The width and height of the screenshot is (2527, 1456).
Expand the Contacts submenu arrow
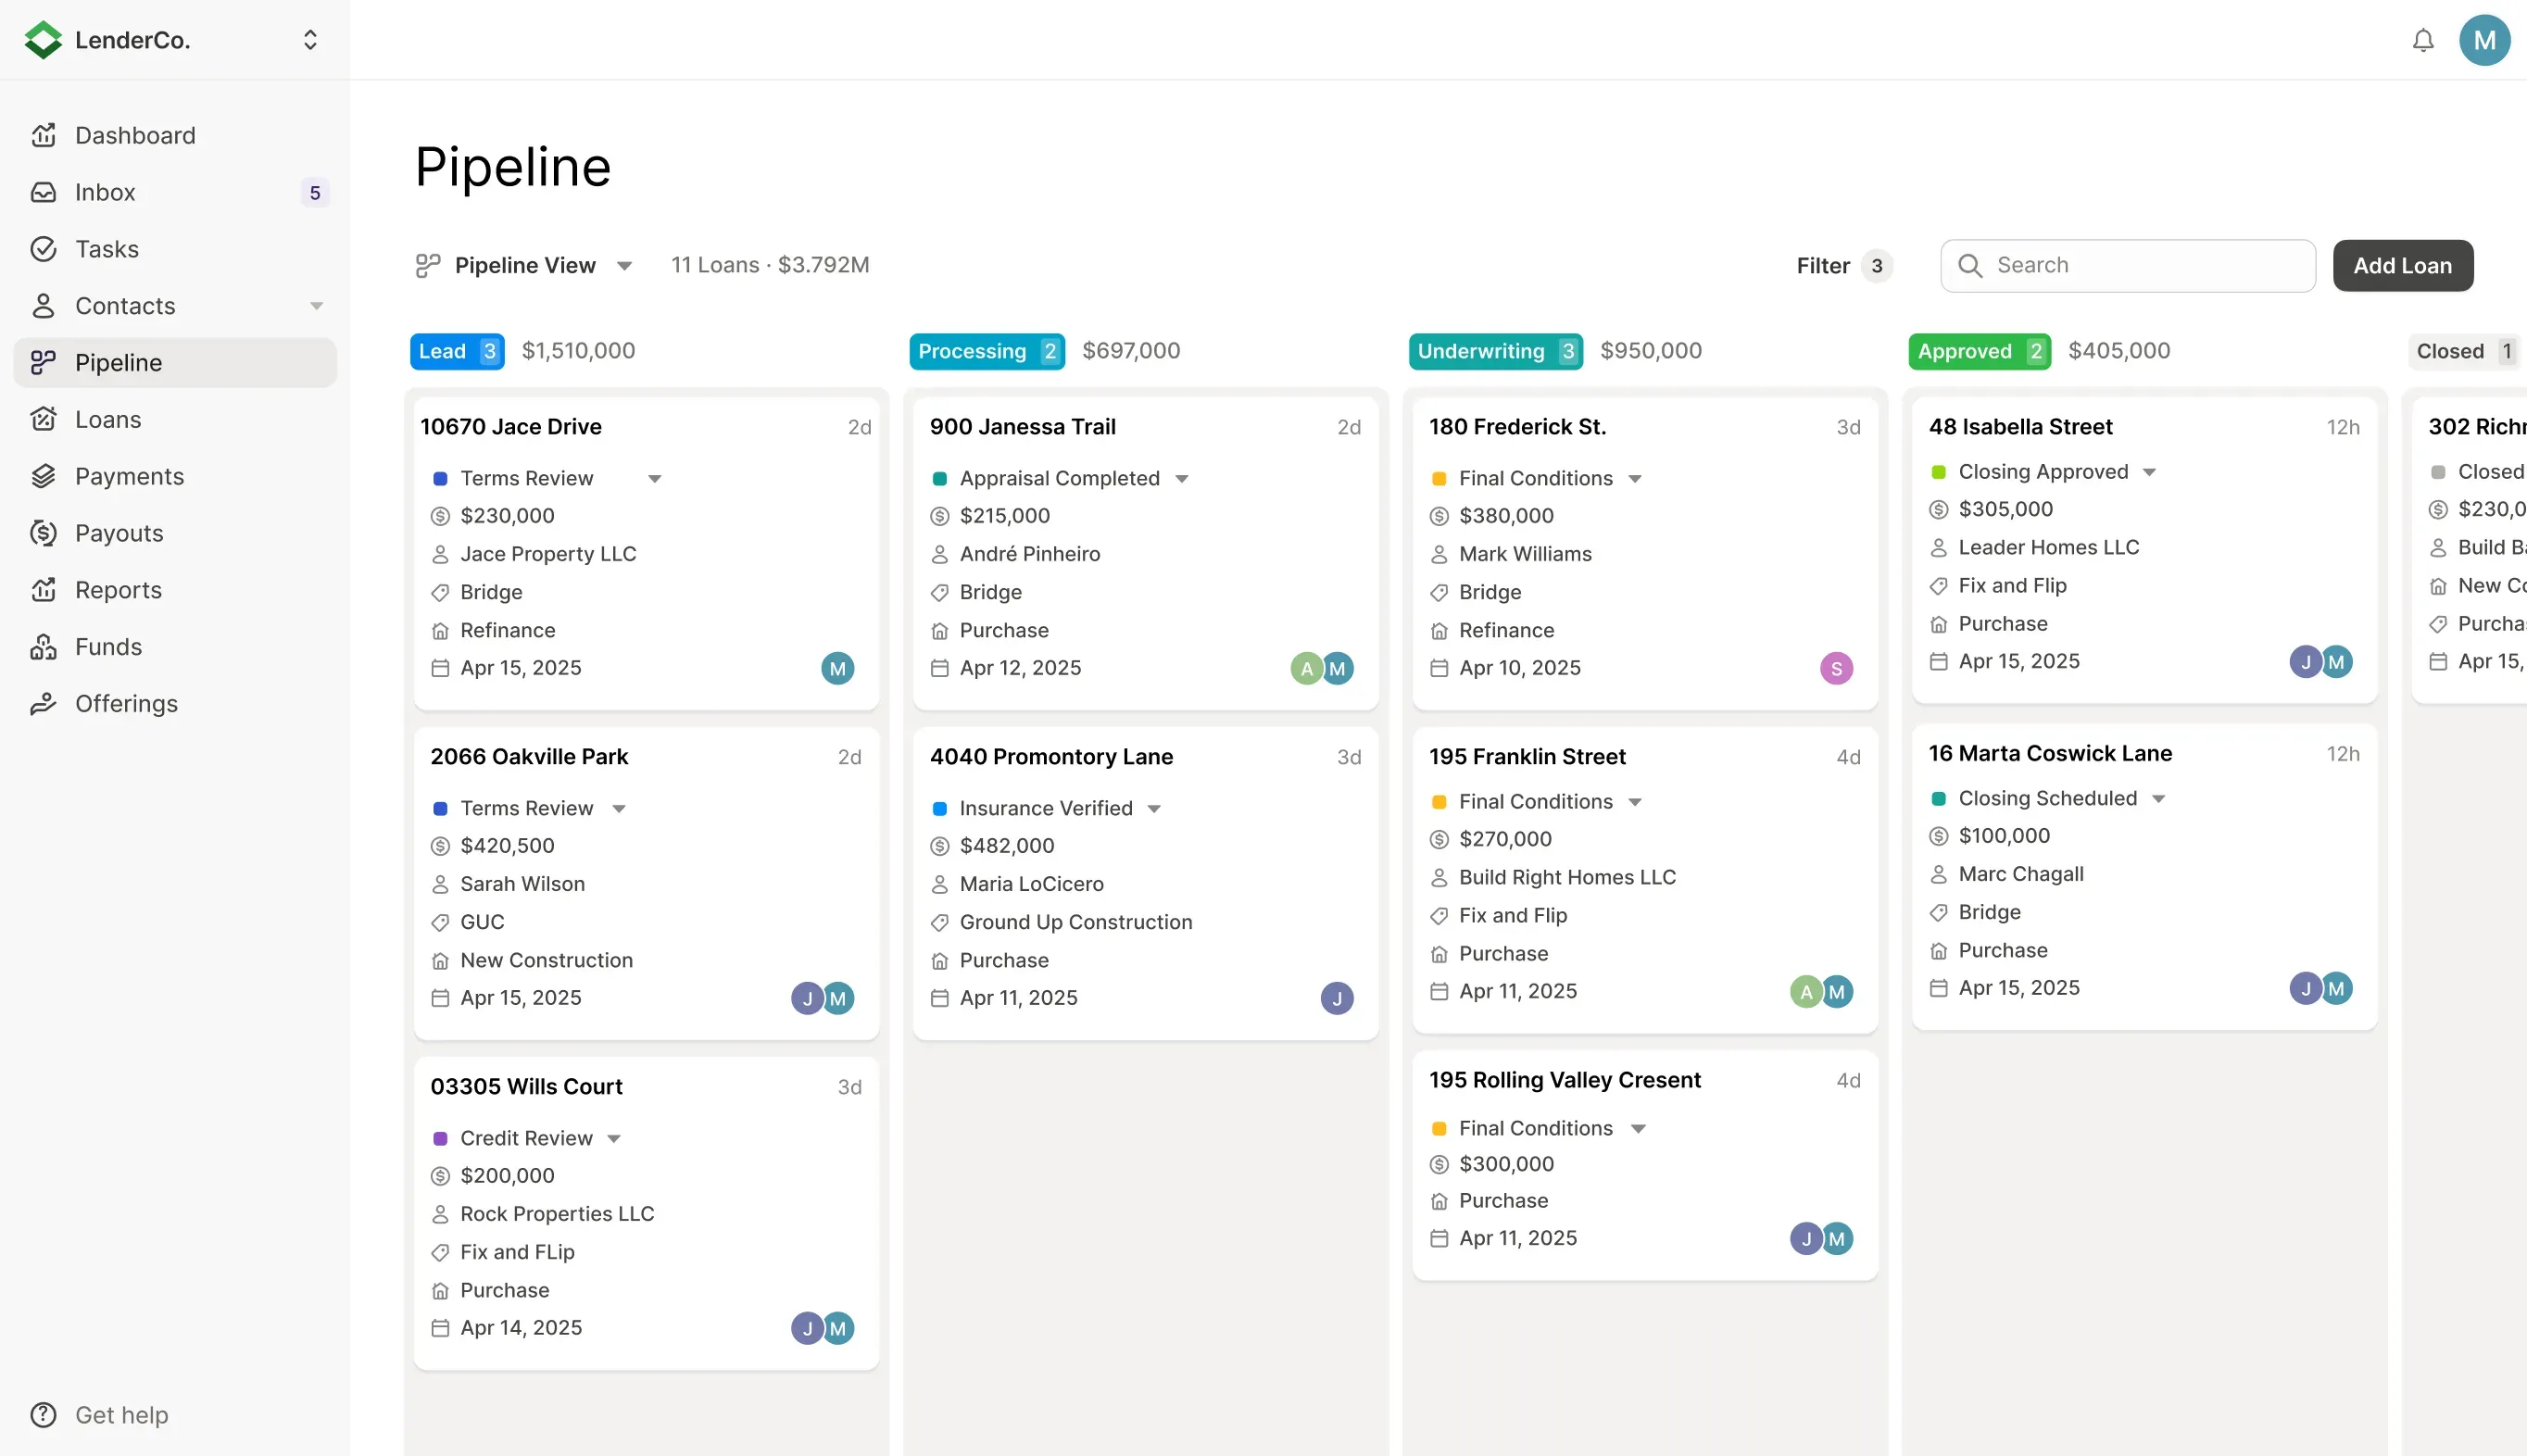(x=316, y=306)
